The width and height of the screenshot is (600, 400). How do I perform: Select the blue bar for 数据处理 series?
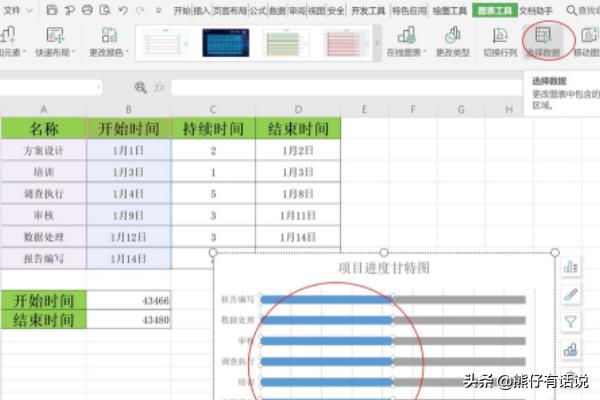tap(325, 319)
